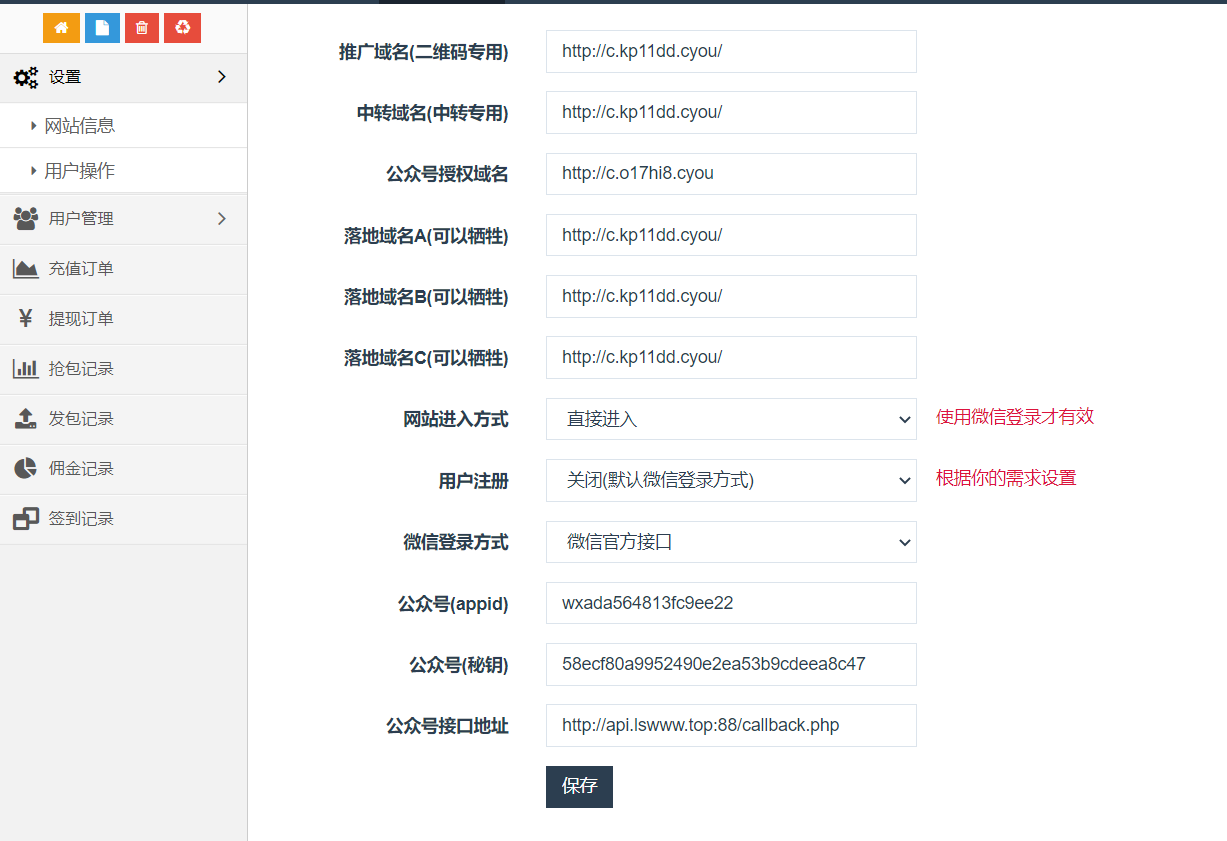Click the yen icon beside 提现订单
Screen dimensions: 1227x841
click(x=26, y=318)
